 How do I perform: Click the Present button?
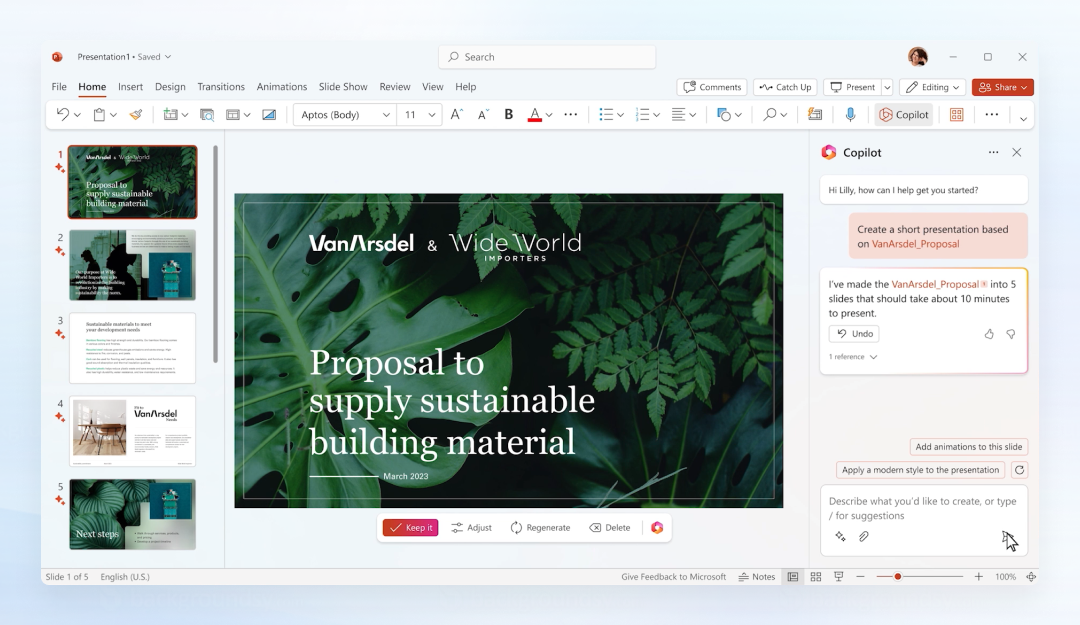pos(853,88)
